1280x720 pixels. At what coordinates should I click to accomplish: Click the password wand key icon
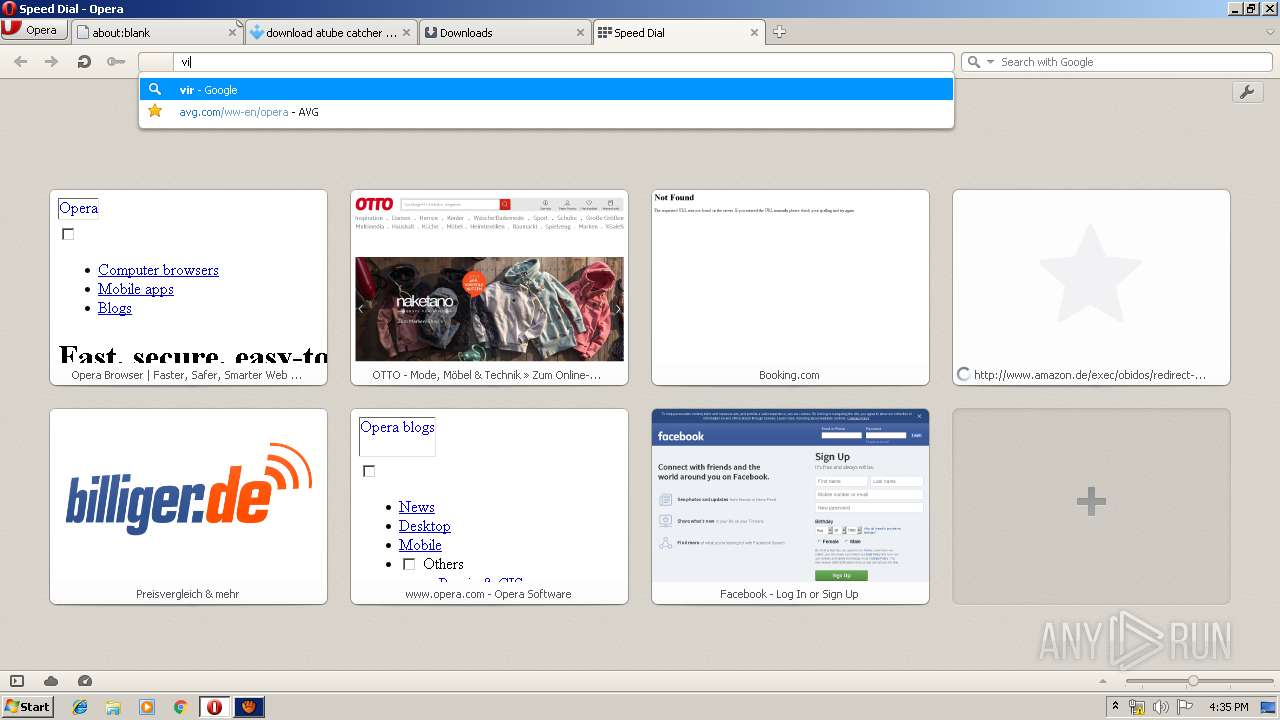tap(116, 62)
